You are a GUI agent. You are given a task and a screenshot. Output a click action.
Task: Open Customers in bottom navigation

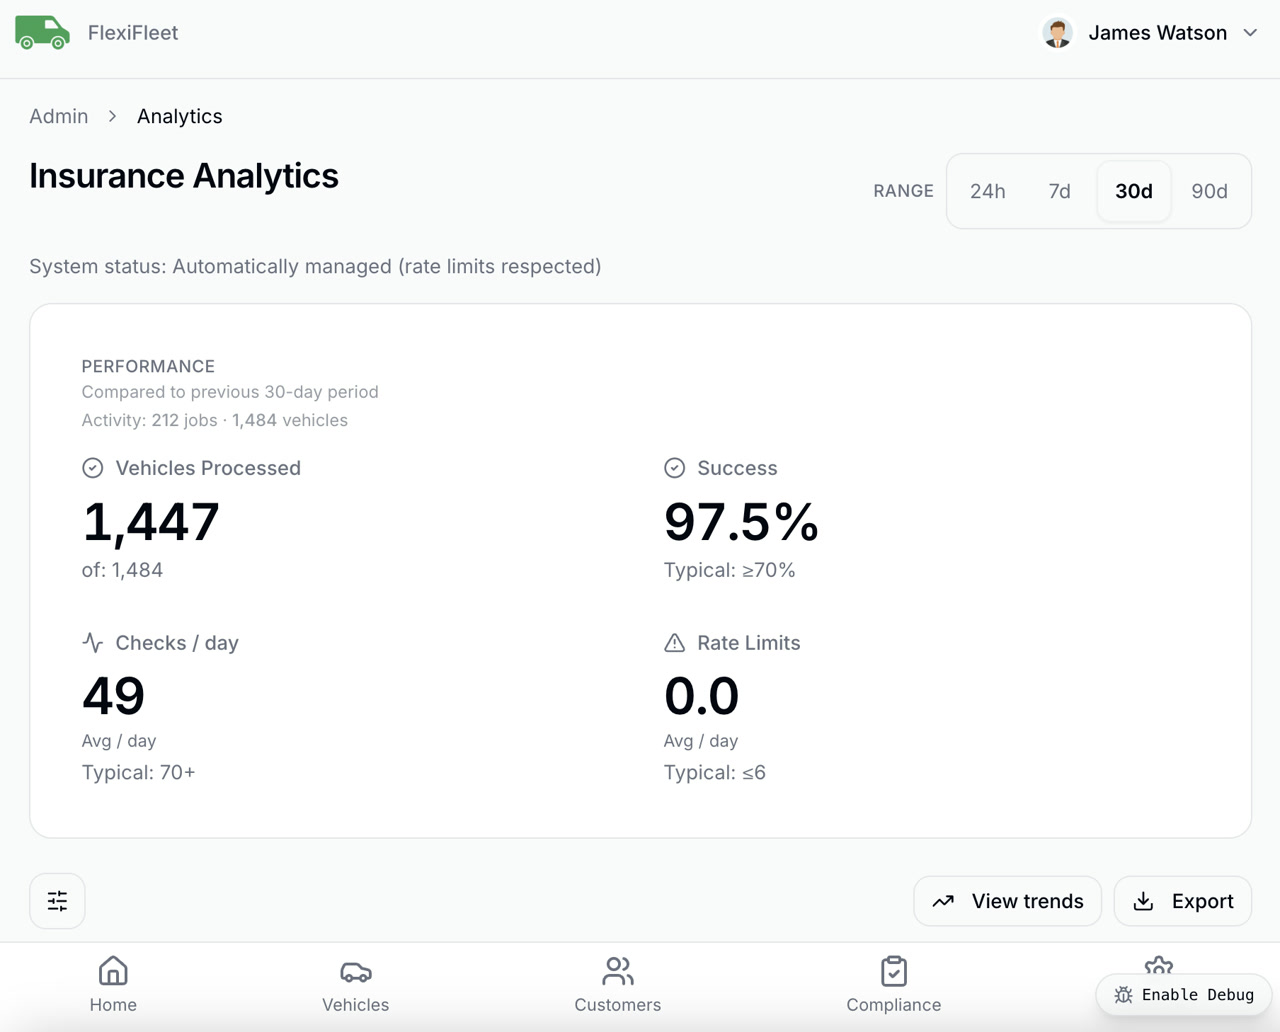click(x=618, y=985)
